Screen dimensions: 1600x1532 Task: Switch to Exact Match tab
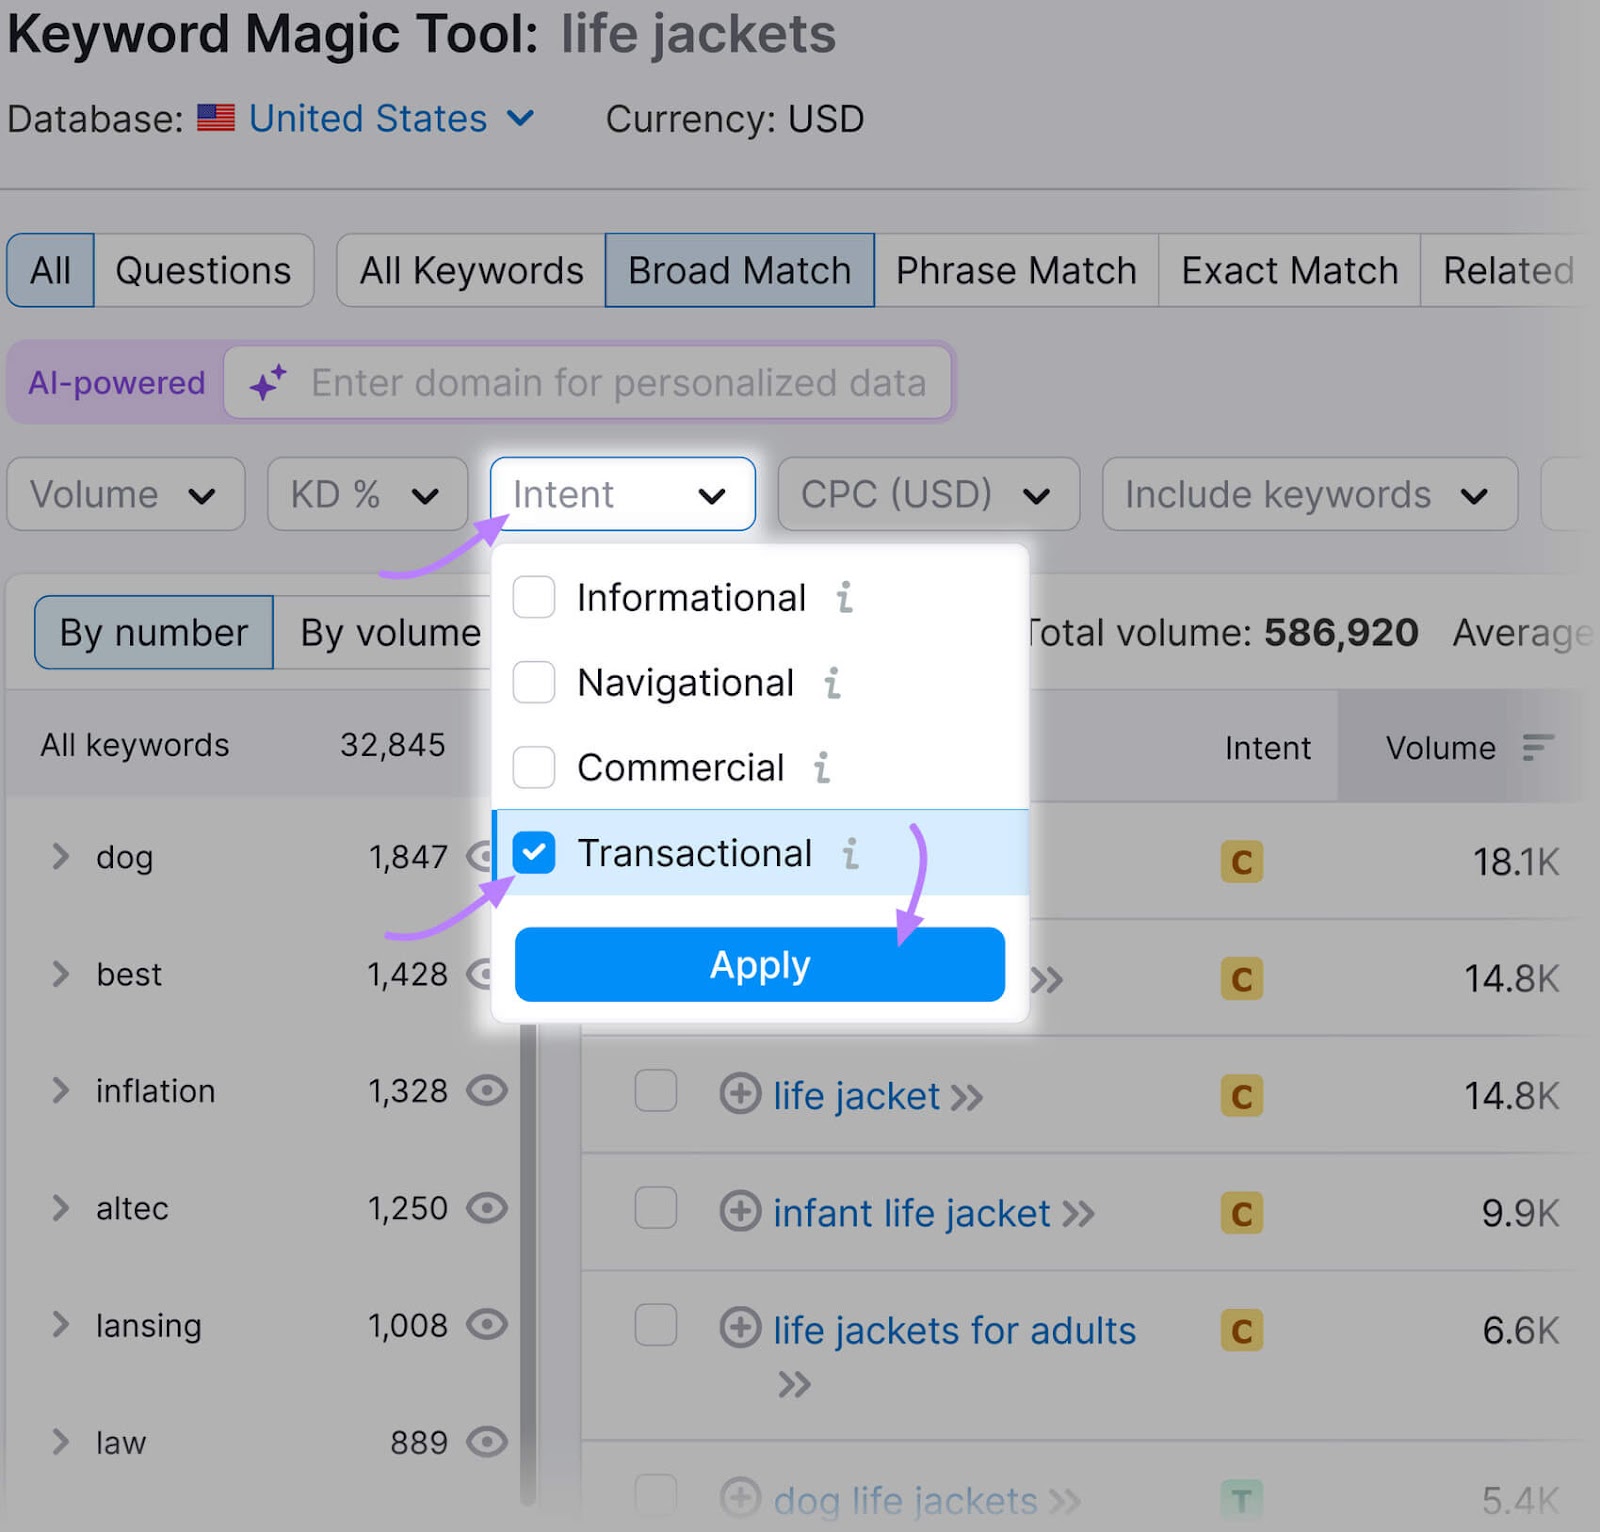1289,270
